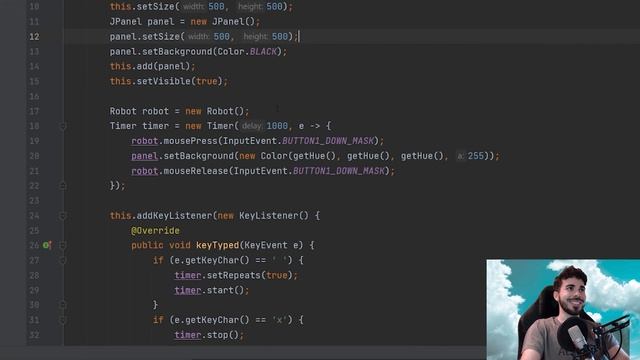The image size is (640, 360).
Task: Place cursor in panel.setSize on line 12
Action: [x=144, y=37]
